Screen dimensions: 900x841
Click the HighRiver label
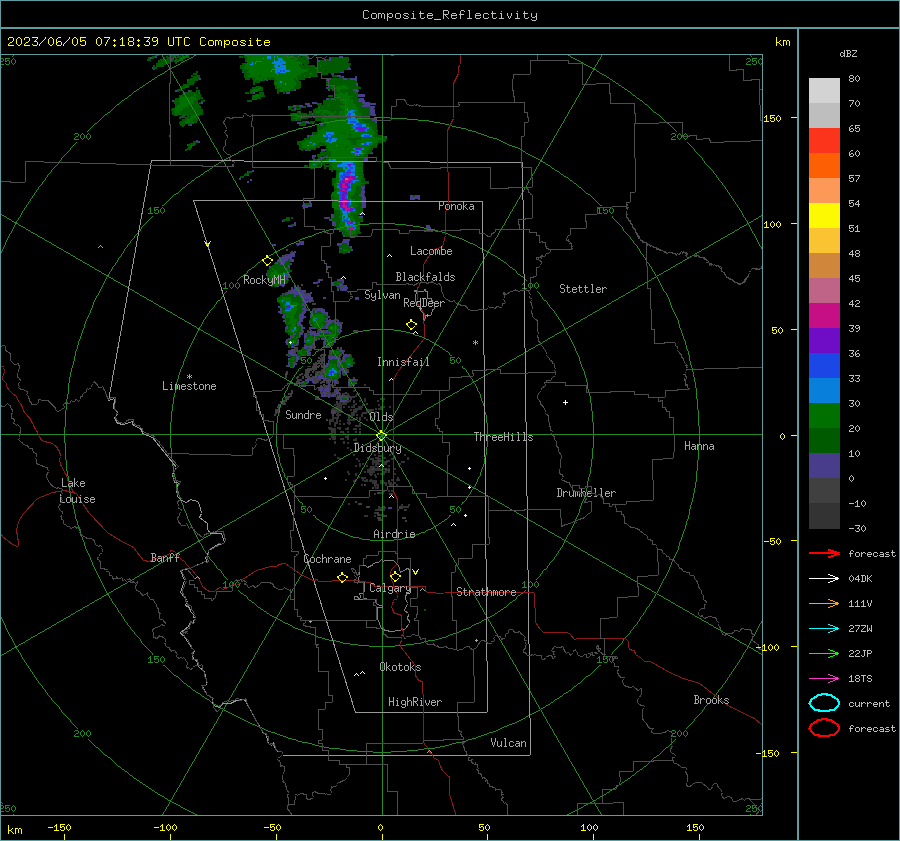[x=415, y=702]
